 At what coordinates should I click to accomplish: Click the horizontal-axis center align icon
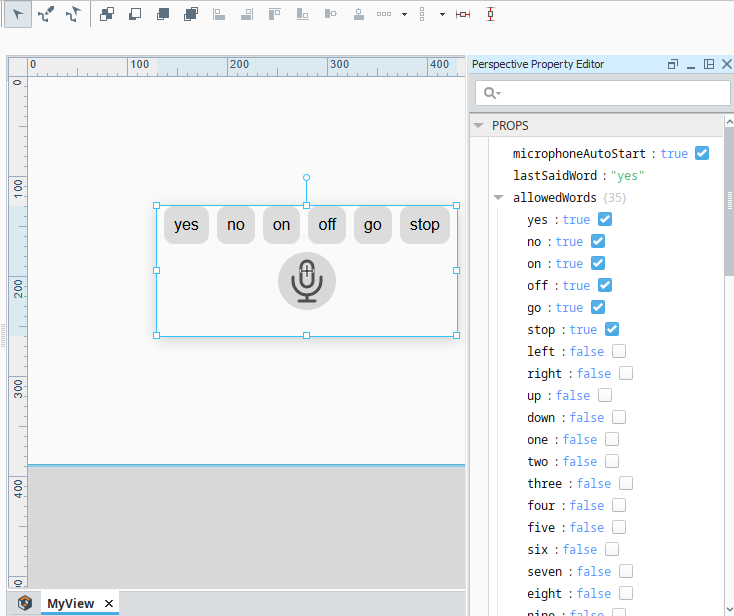[x=330, y=14]
